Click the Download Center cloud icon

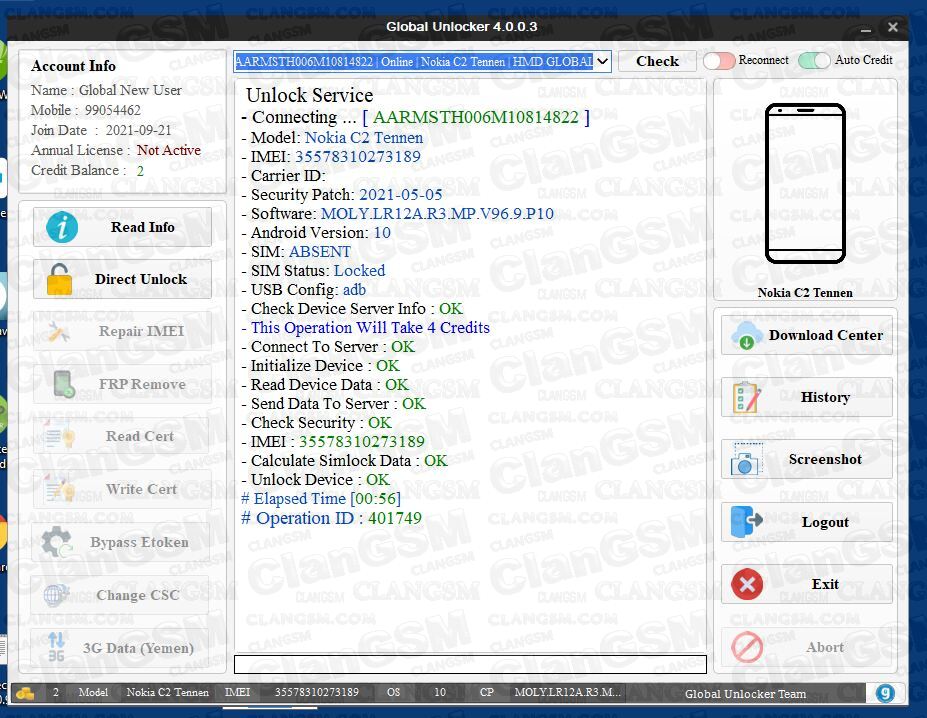pos(746,335)
